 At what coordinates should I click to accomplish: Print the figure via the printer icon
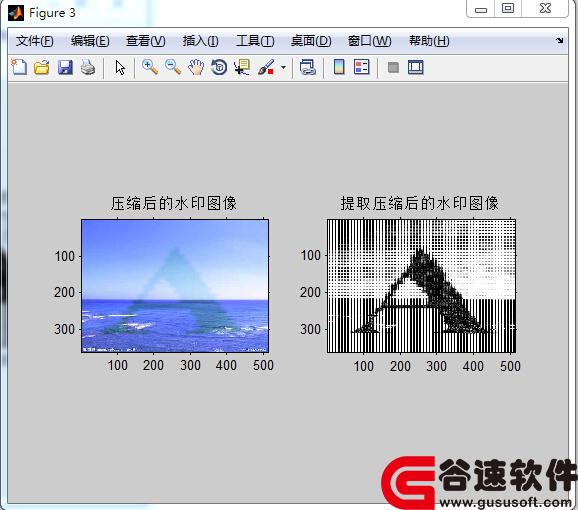click(88, 67)
